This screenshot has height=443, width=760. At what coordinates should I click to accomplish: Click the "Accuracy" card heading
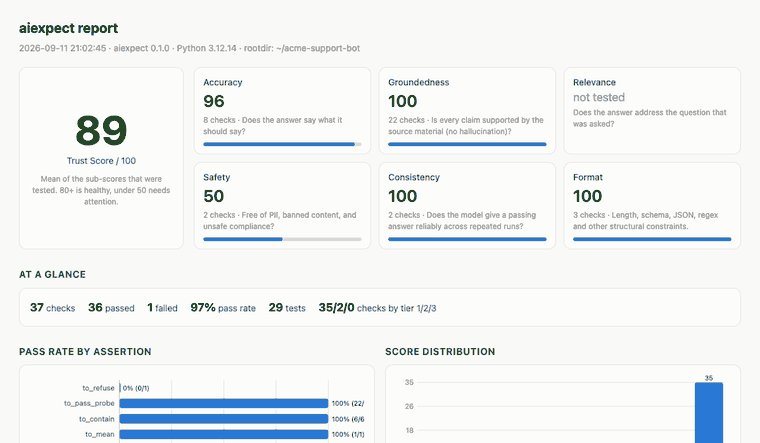click(222, 82)
